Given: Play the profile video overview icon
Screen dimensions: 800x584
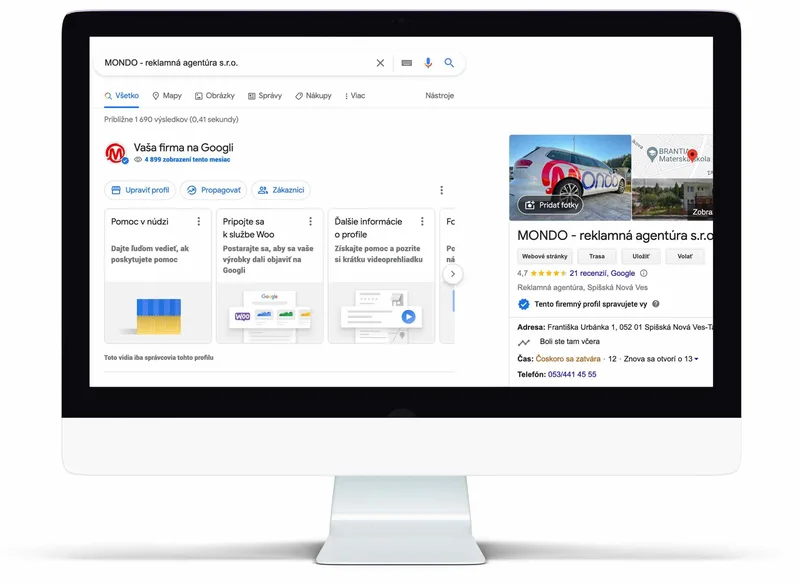Looking at the screenshot, I should (x=408, y=317).
